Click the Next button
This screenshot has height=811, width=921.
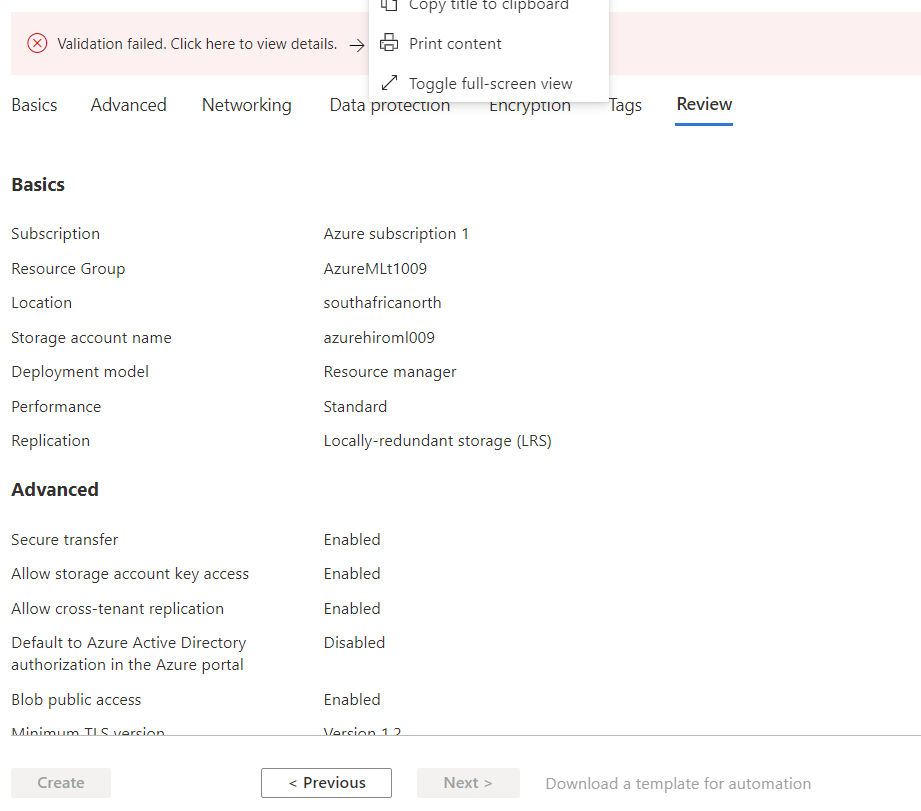coord(468,783)
